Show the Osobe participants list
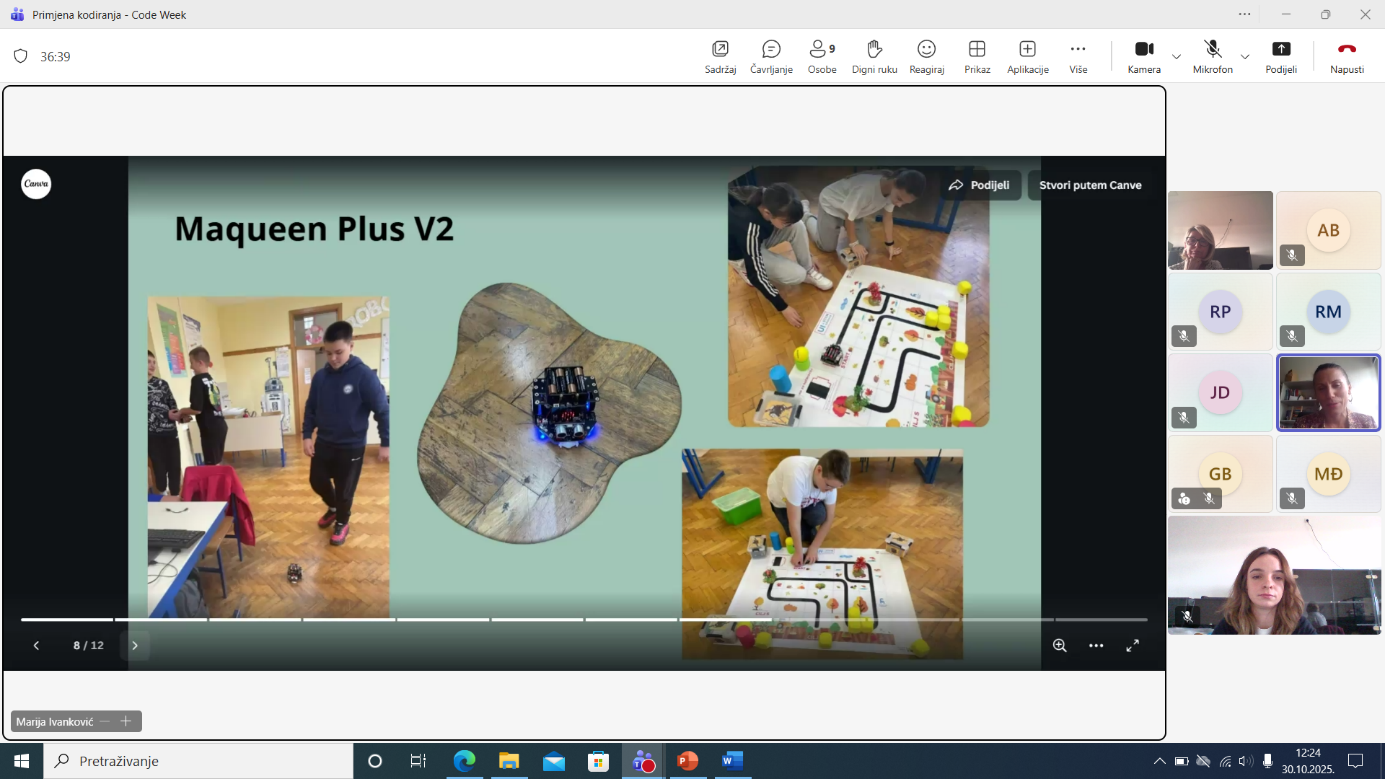 point(822,57)
